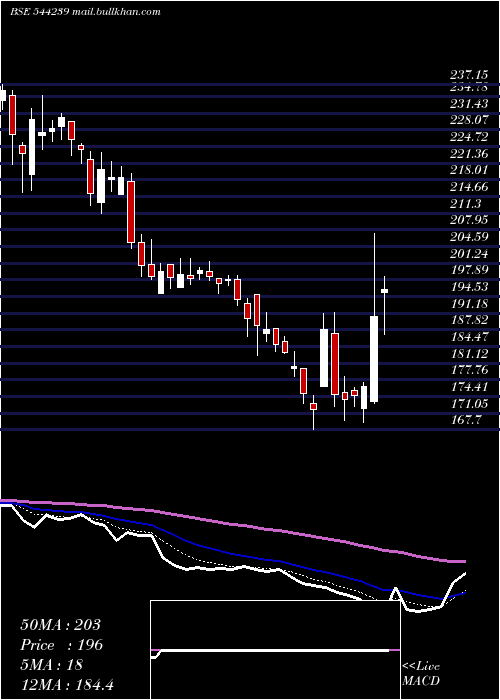
Task: Click the 201.24 price axis label
Action: coord(469,254)
